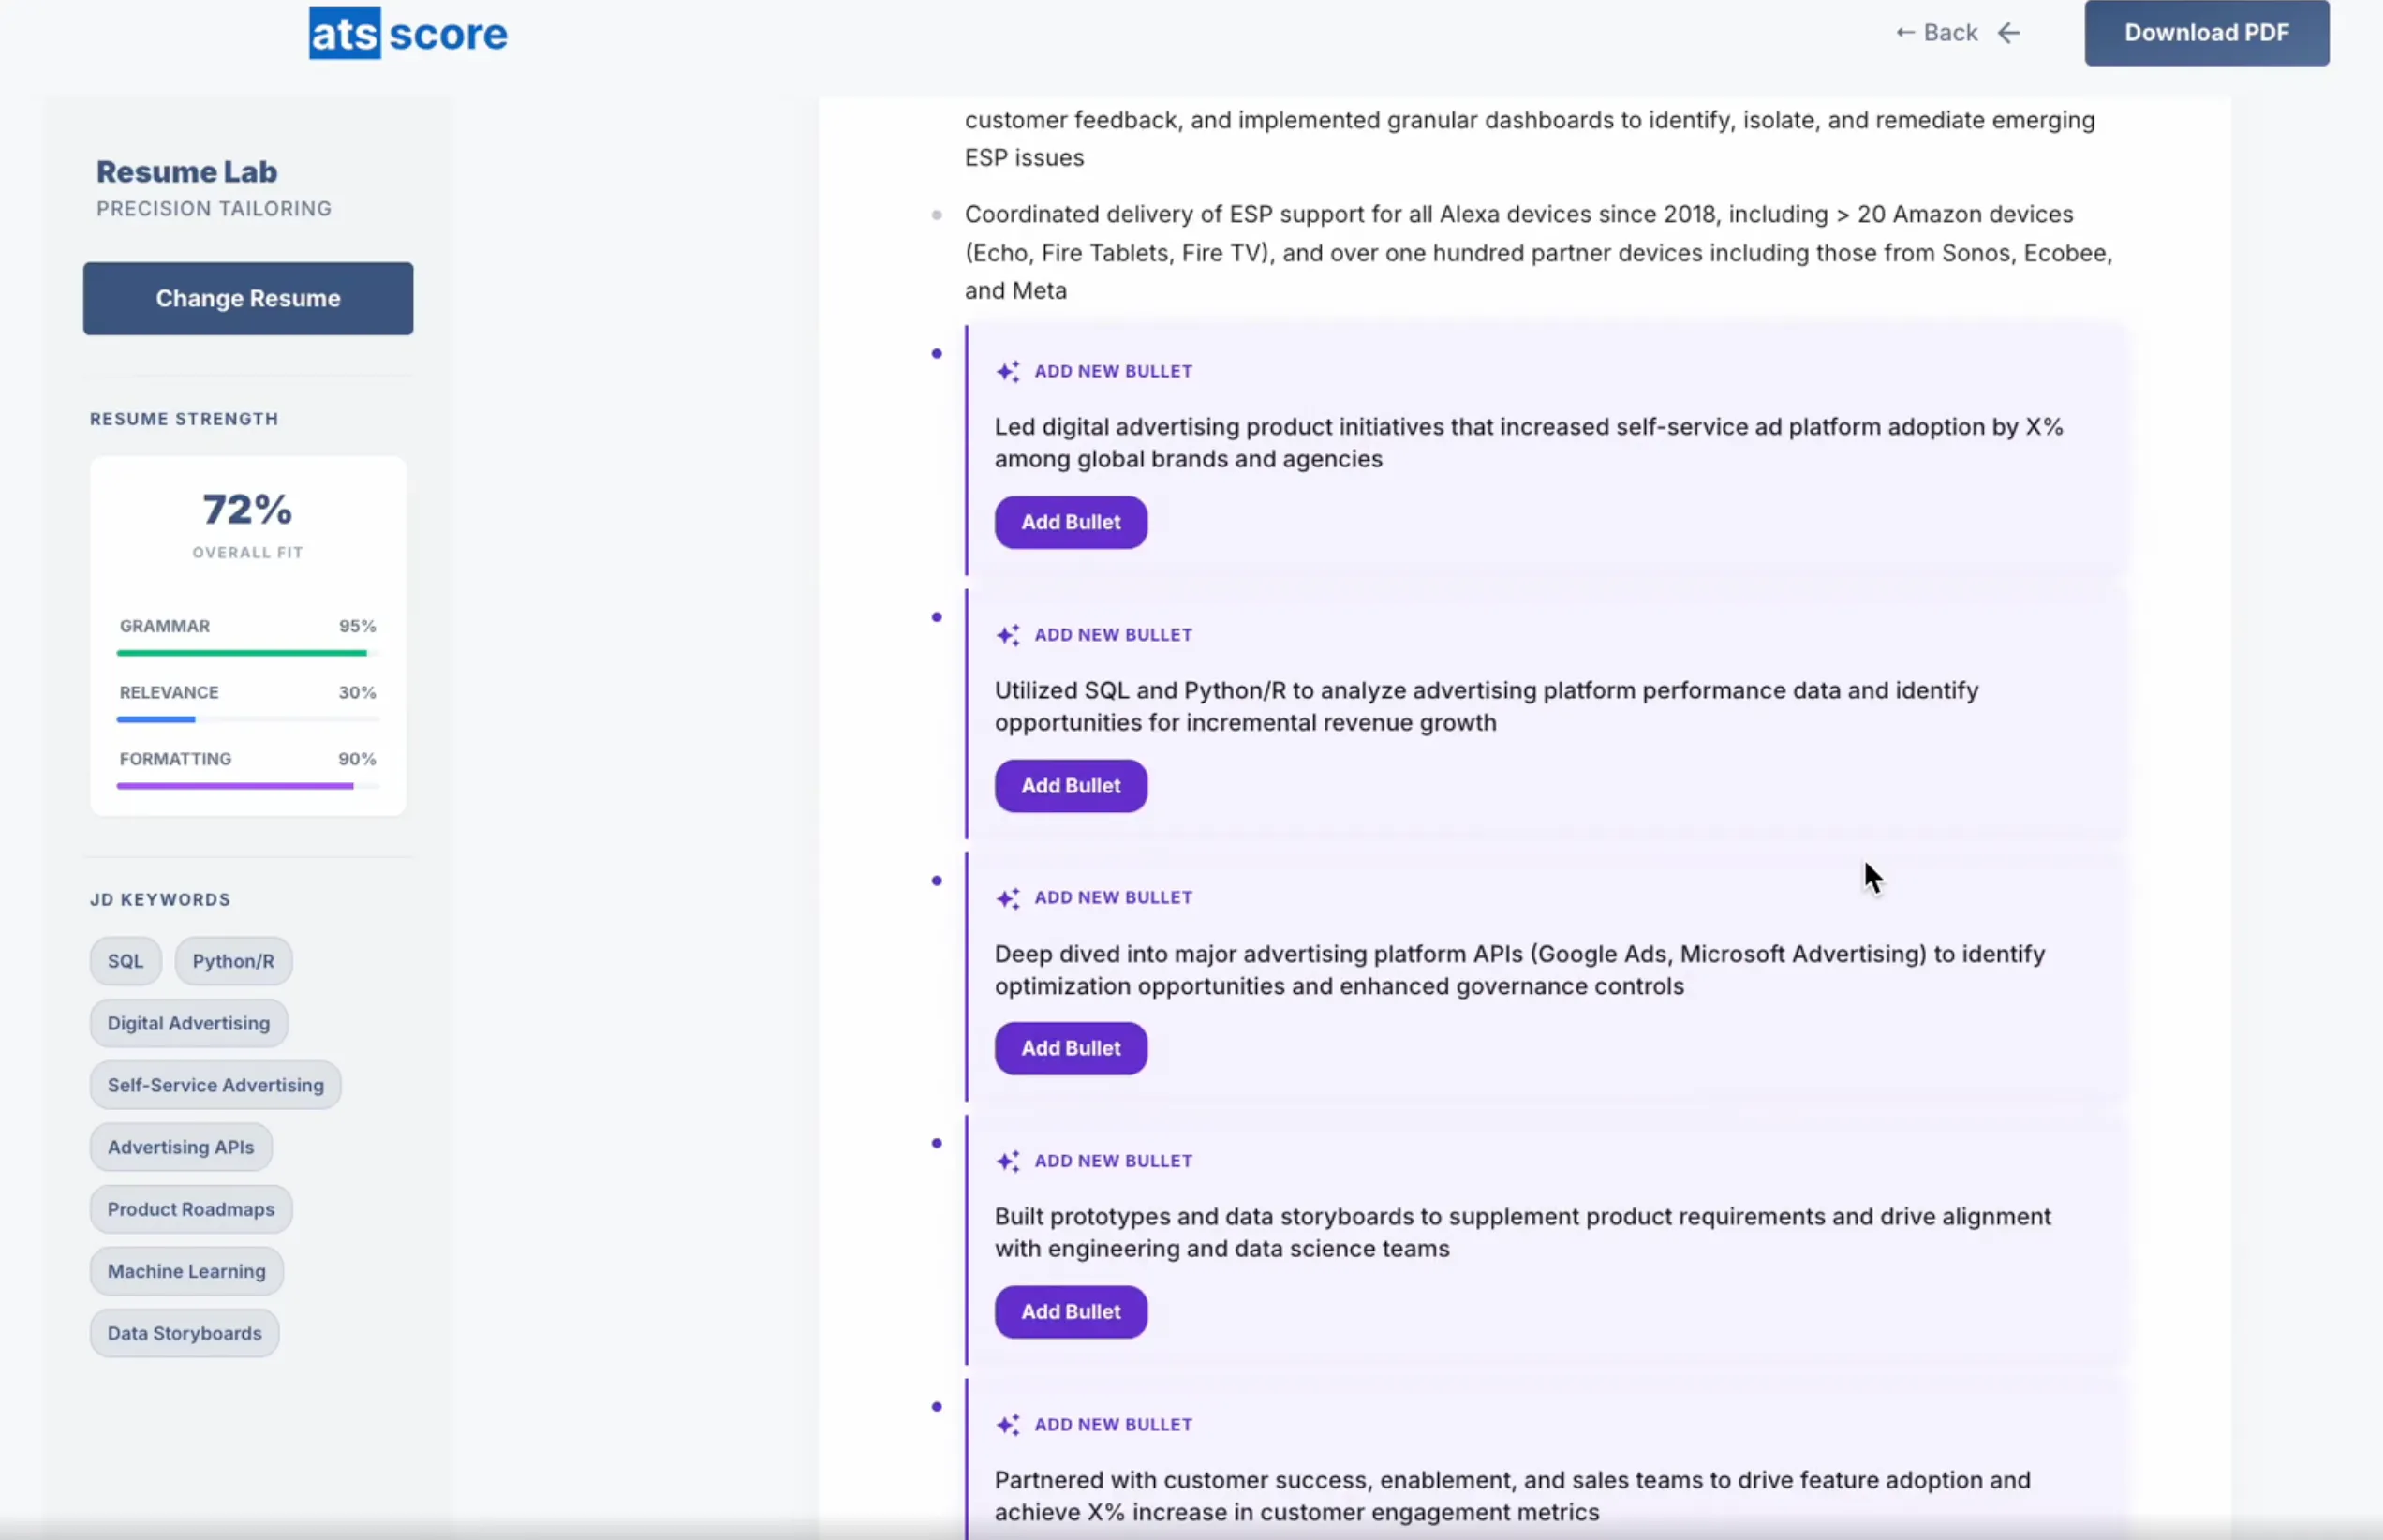
Task: Select the Data Storyboards keyword chip
Action: pyautogui.click(x=184, y=1333)
